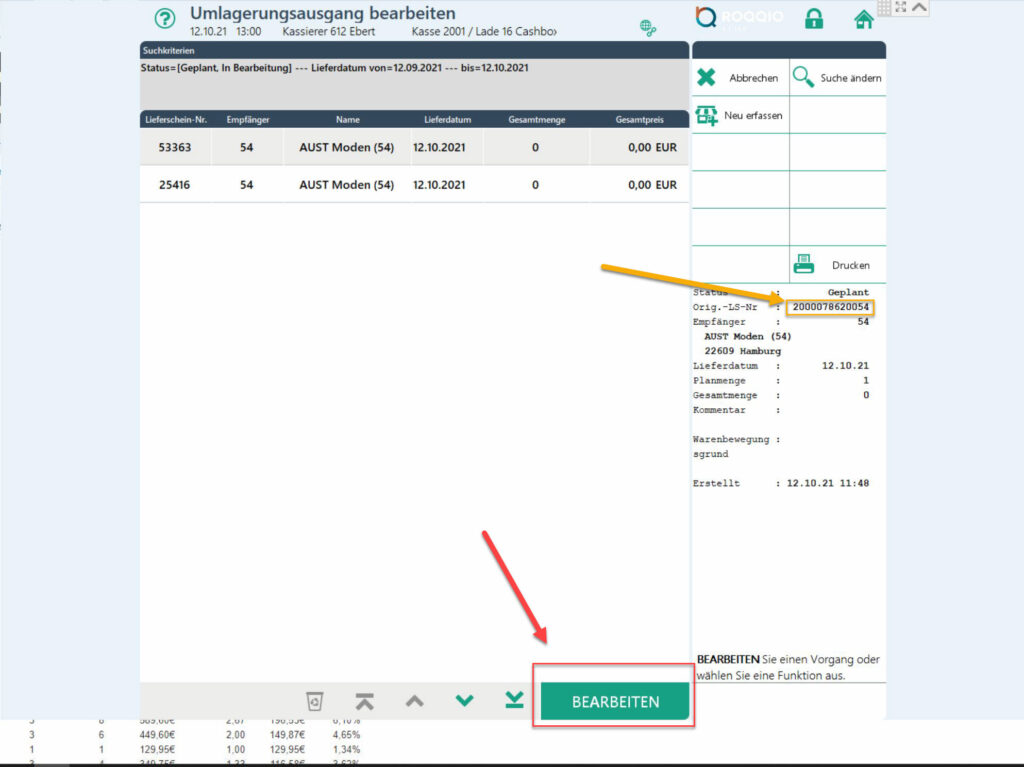The height and width of the screenshot is (767, 1024).
Task: Select delivery note row 25416
Action: [414, 185]
